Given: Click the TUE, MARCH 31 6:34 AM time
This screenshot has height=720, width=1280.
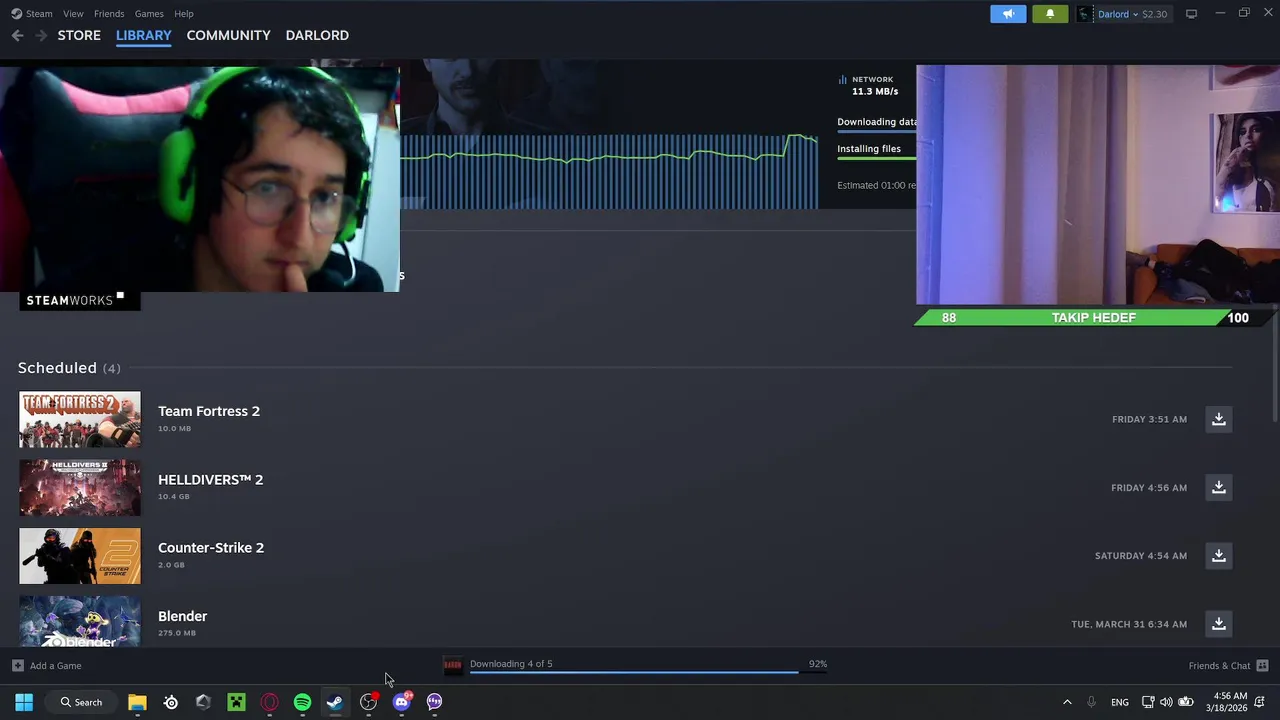Looking at the screenshot, I should click(x=1129, y=624).
